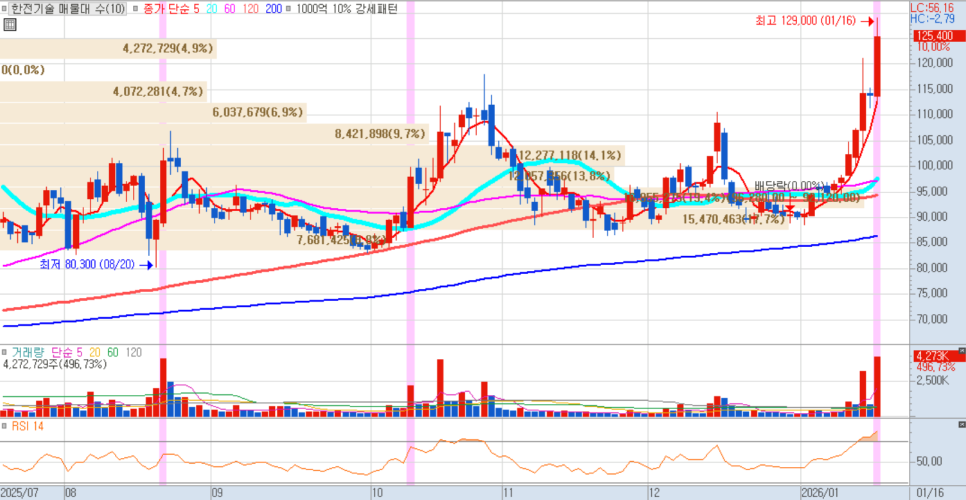Click the 09 month label on the time axis
The width and height of the screenshot is (966, 500).
click(217, 493)
